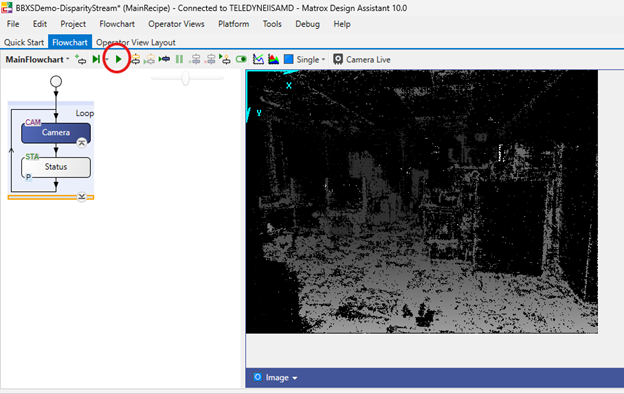Select the Flowchart tab
624x394 pixels.
70,42
